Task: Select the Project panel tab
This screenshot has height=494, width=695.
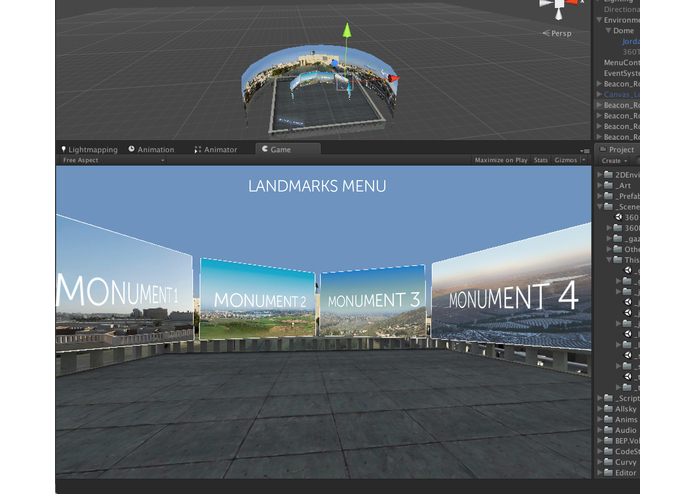Action: pyautogui.click(x=617, y=149)
